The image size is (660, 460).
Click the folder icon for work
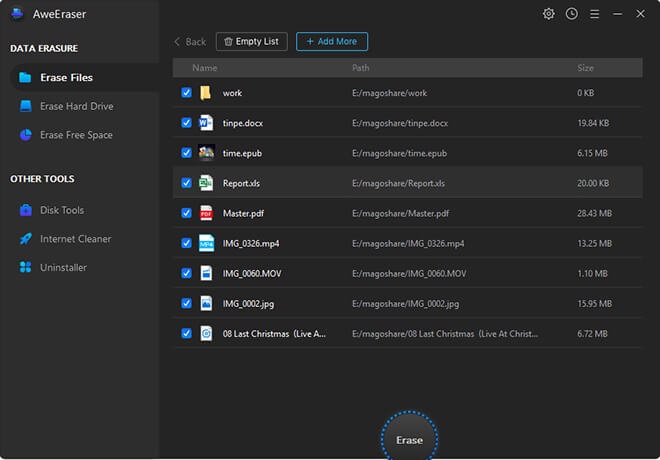pos(206,93)
